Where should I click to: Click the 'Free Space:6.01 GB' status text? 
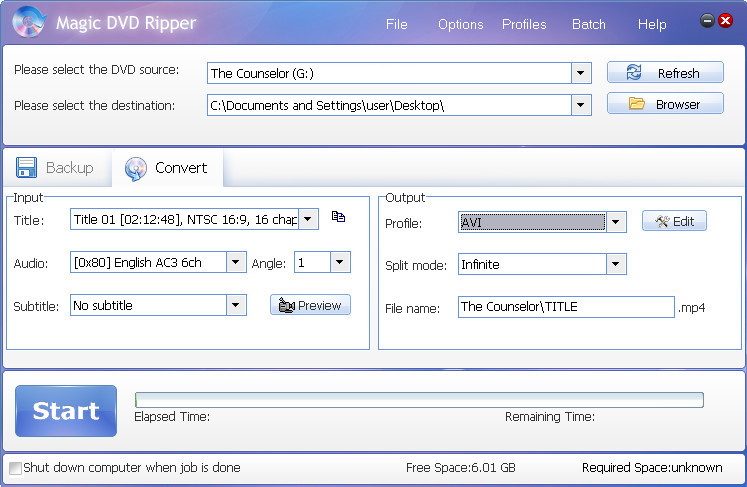coord(461,467)
